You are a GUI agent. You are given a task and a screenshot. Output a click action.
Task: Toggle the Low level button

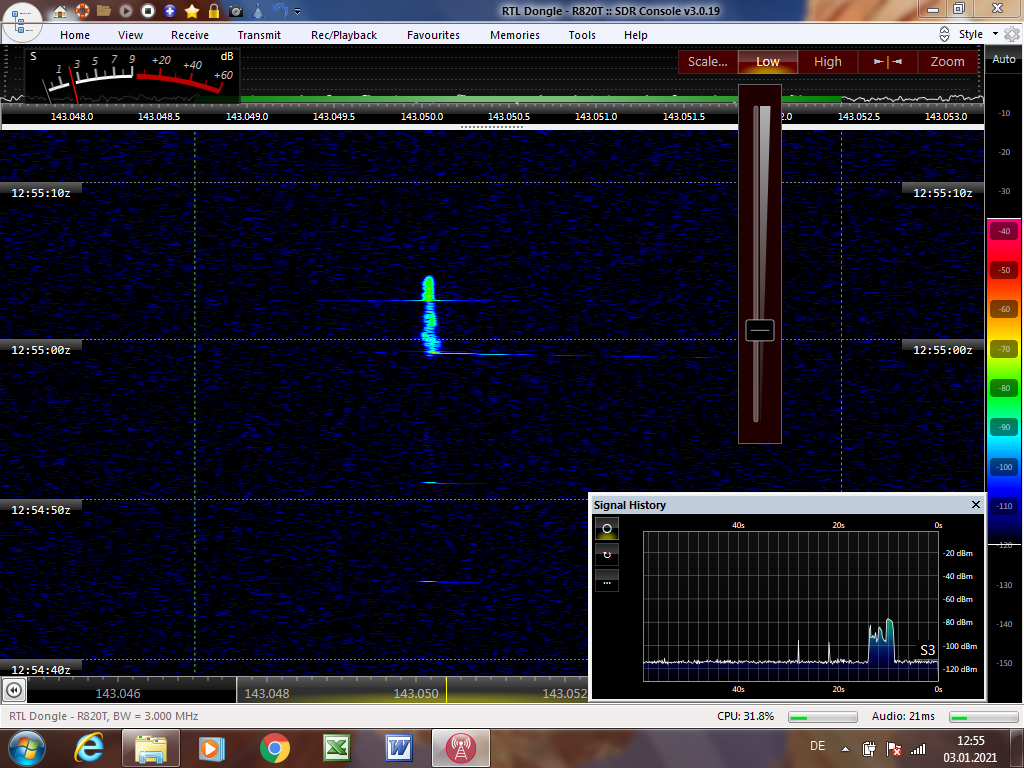(x=768, y=61)
